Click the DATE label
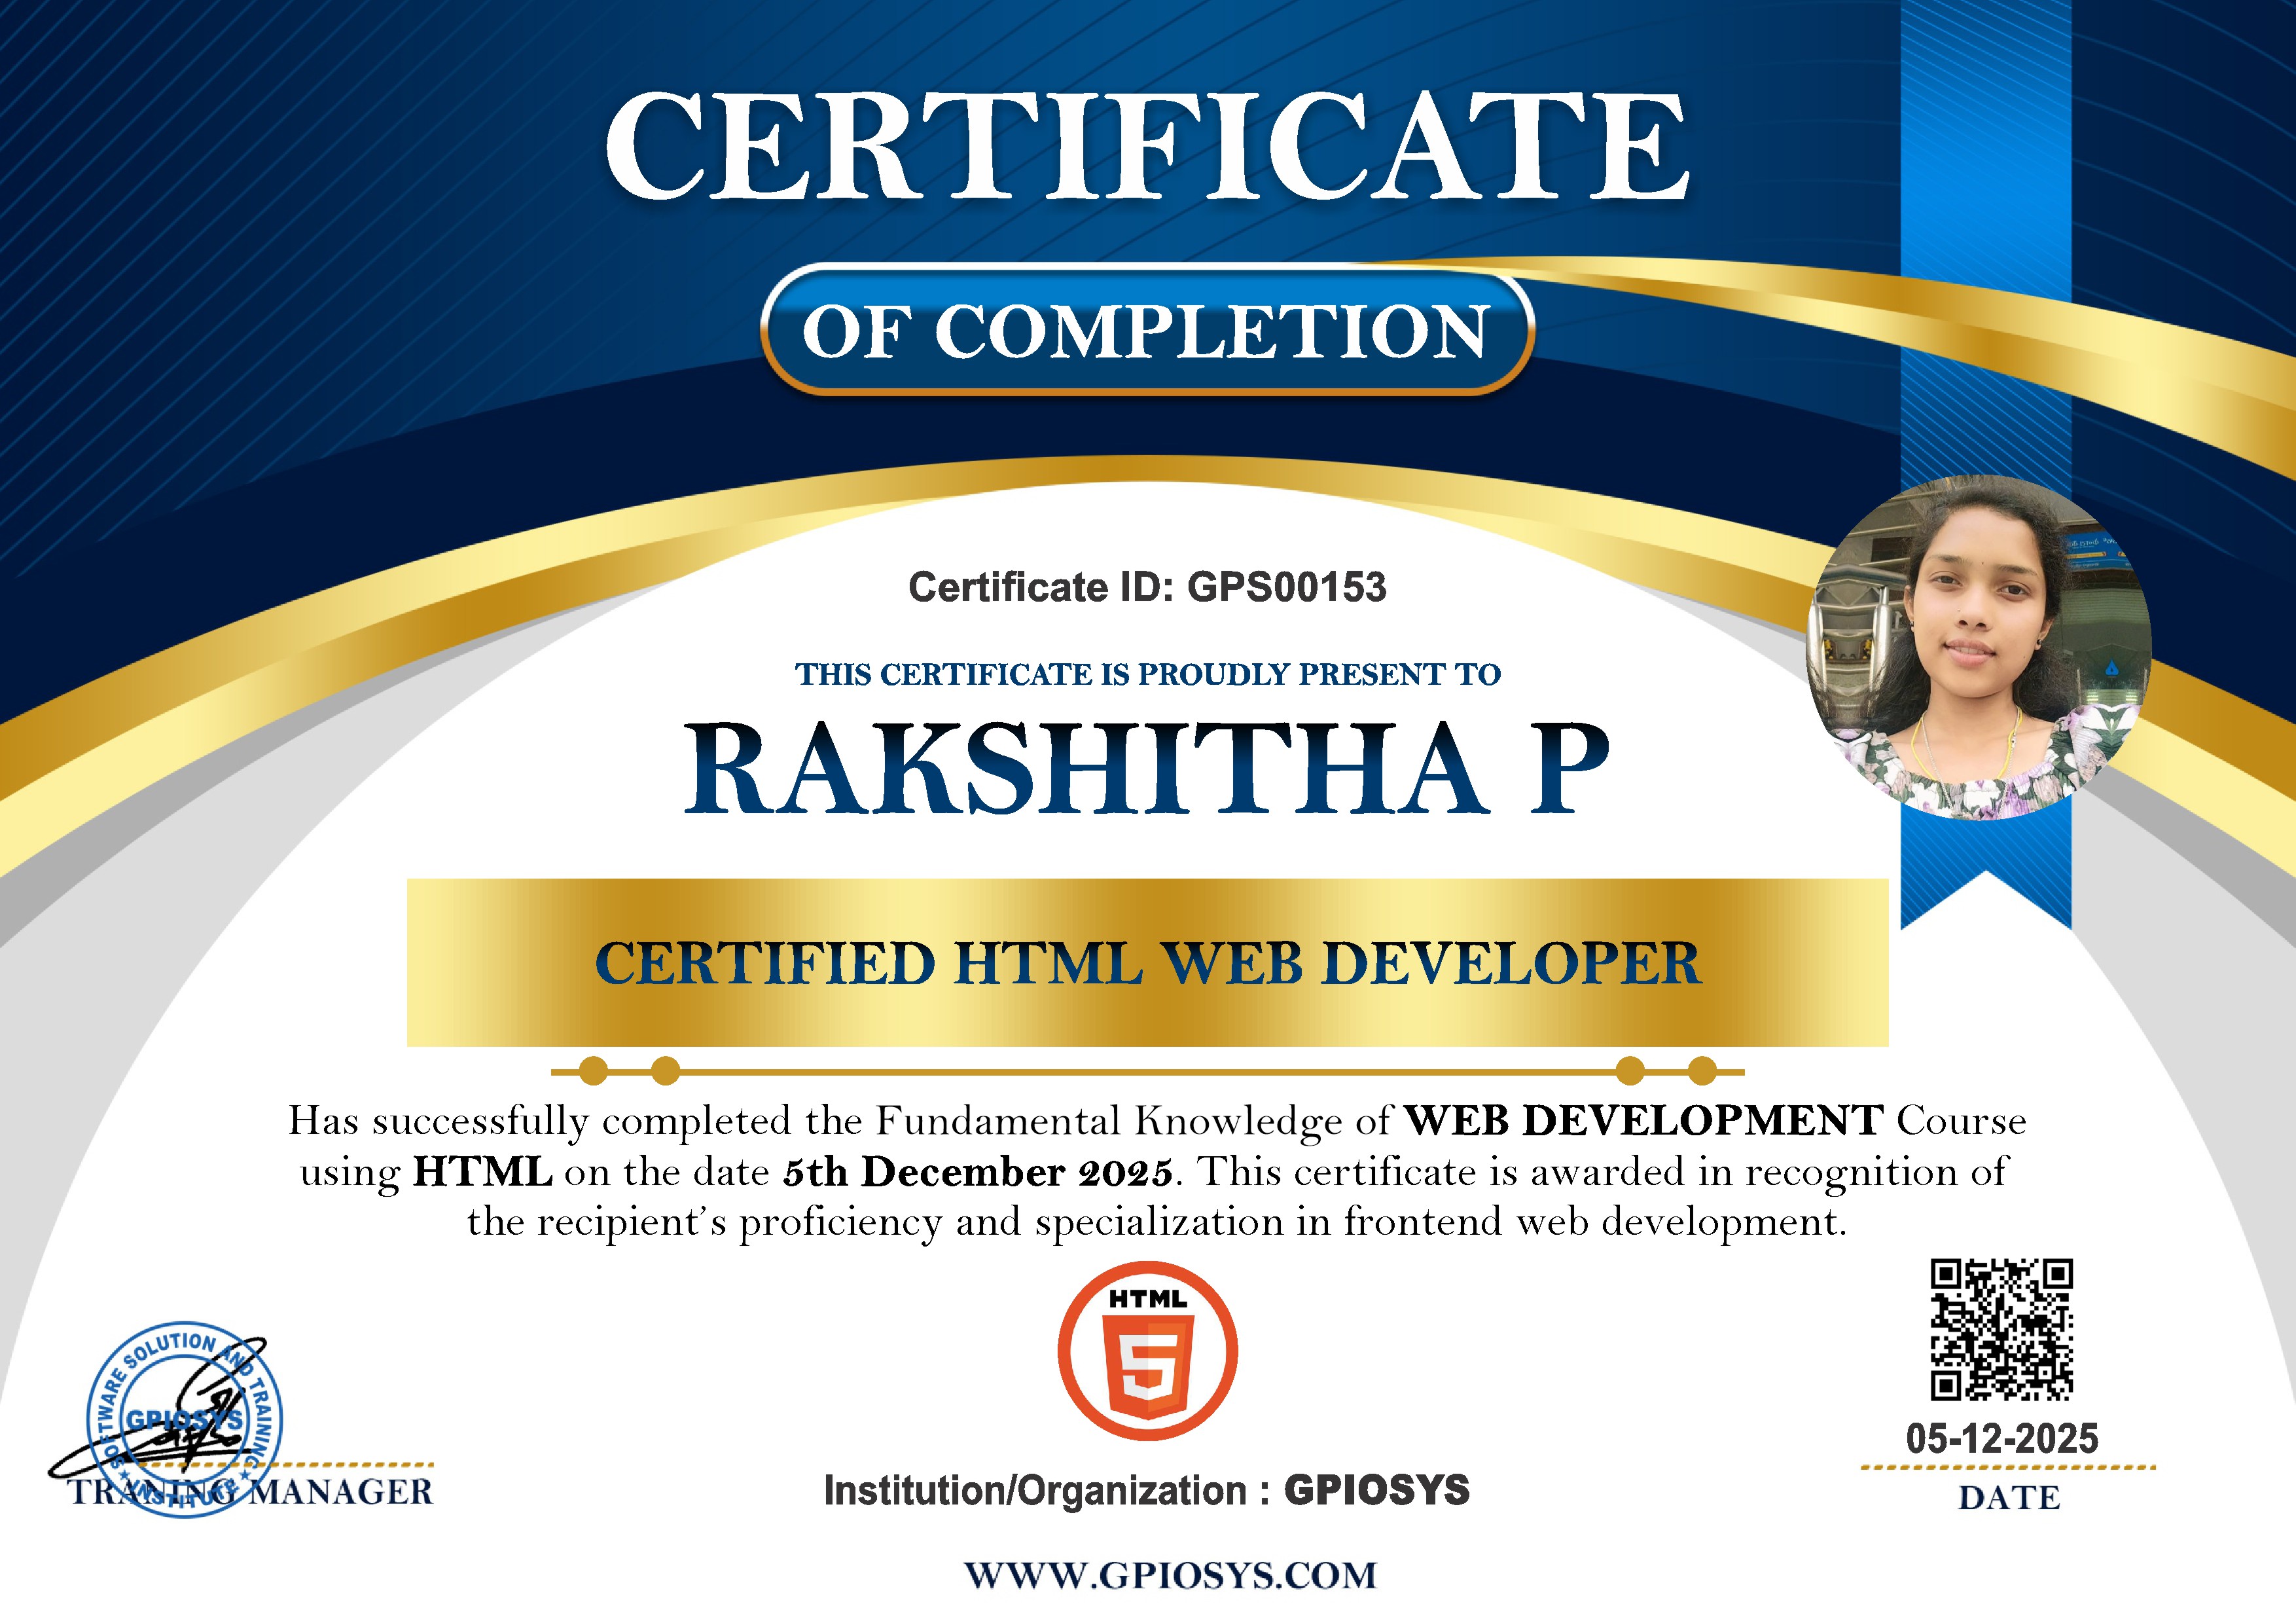Screen dimensions: 2296x1623 point(2008,1498)
